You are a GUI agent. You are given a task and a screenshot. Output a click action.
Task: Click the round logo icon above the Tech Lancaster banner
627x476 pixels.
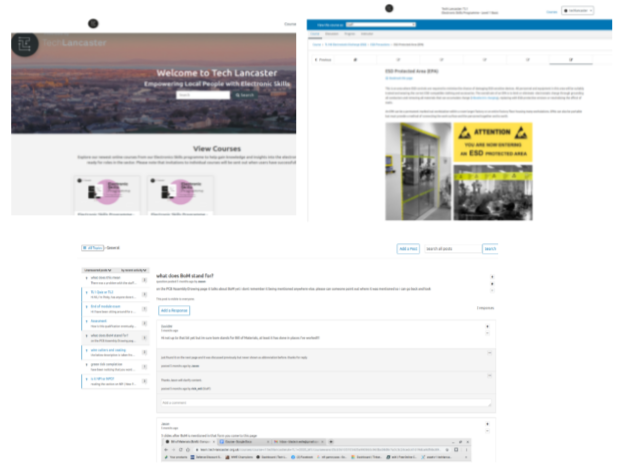[93, 24]
